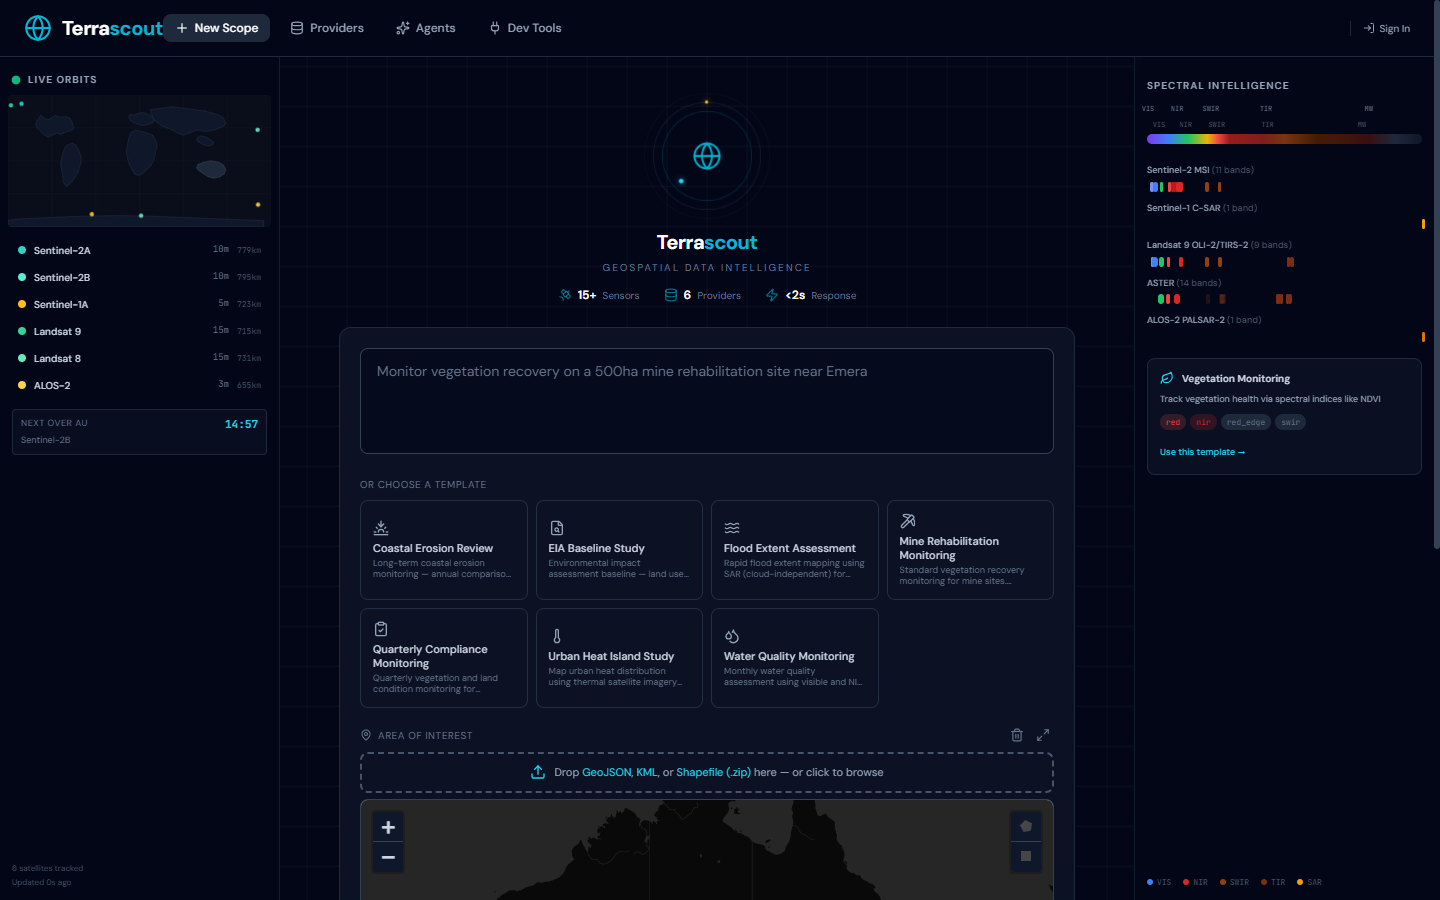Click the upload icon in drop zone

point(538,772)
